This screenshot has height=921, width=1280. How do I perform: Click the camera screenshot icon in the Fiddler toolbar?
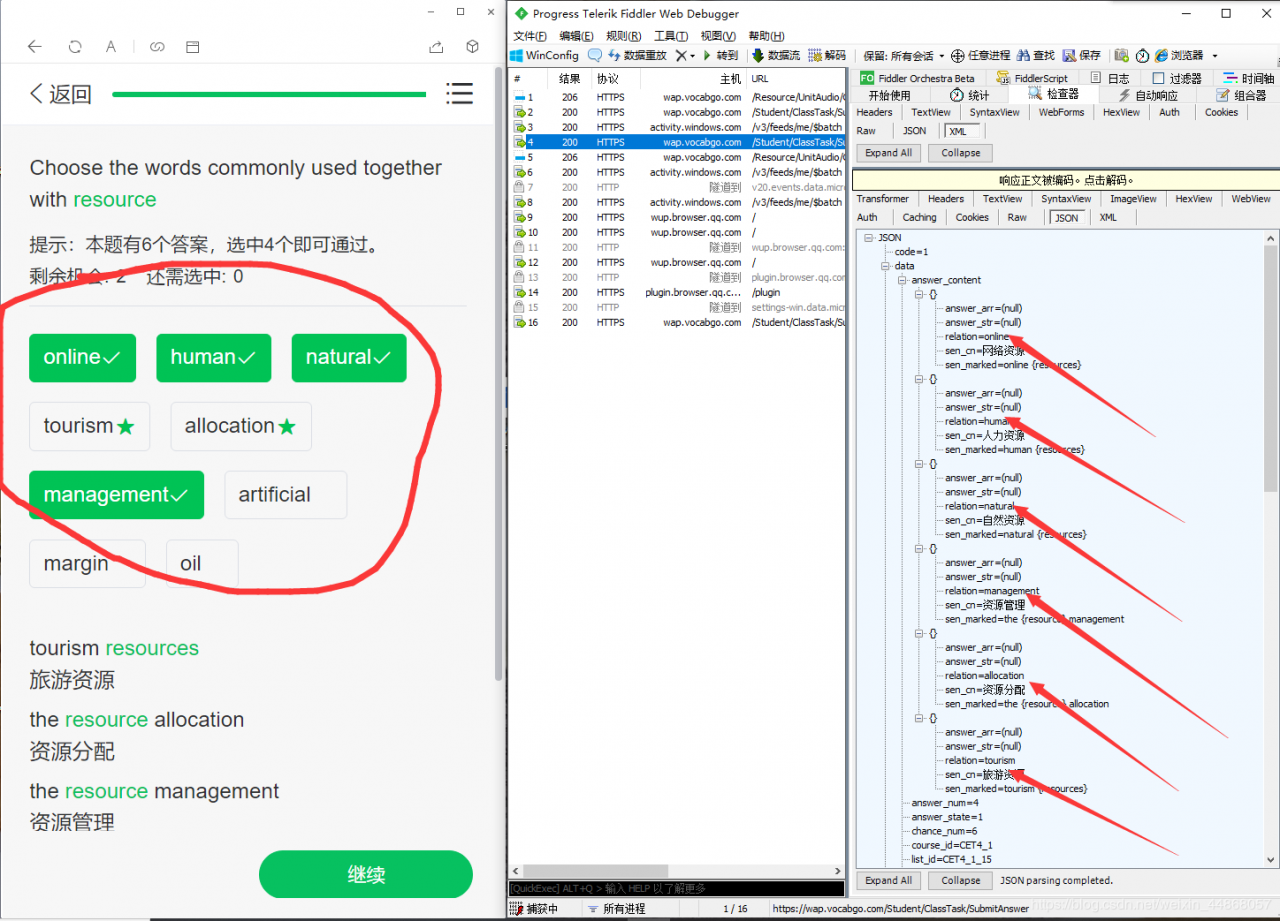tap(1122, 56)
